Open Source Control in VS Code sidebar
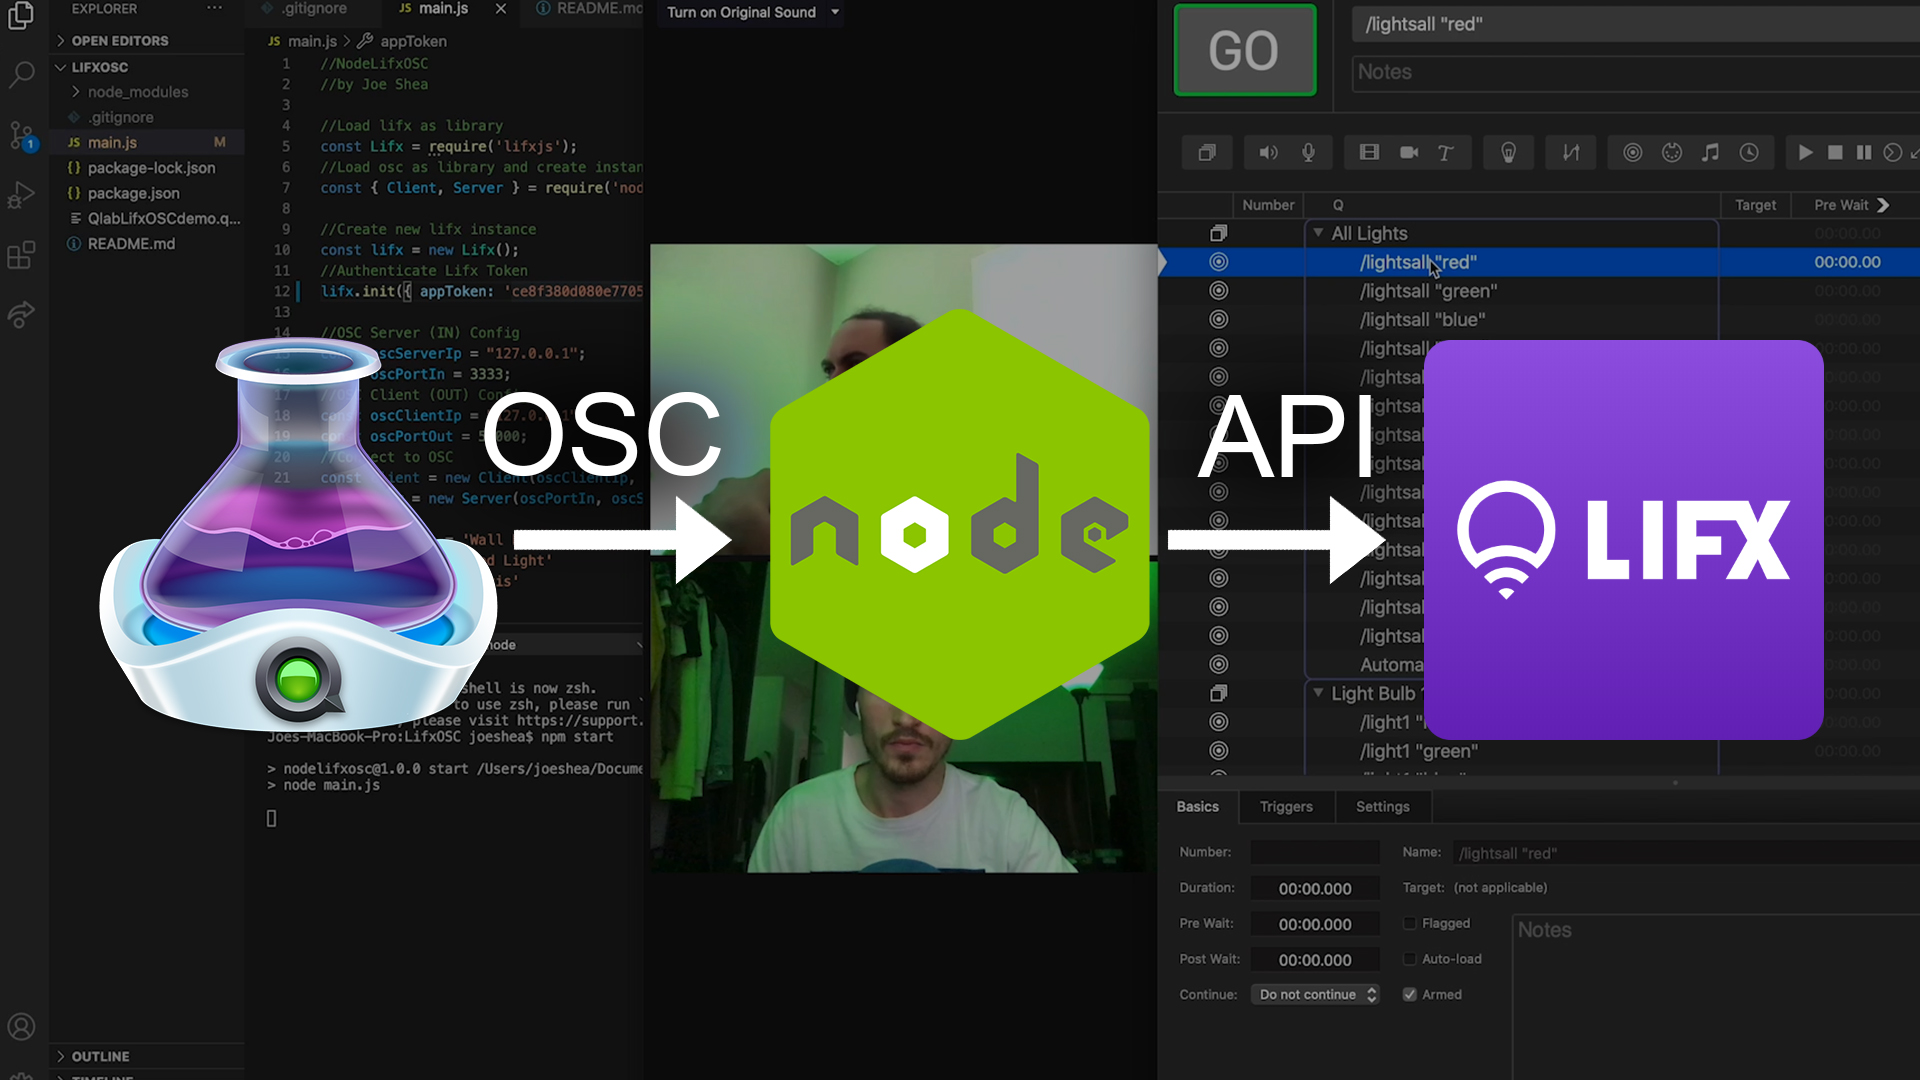The width and height of the screenshot is (1920, 1080). pyautogui.click(x=21, y=135)
